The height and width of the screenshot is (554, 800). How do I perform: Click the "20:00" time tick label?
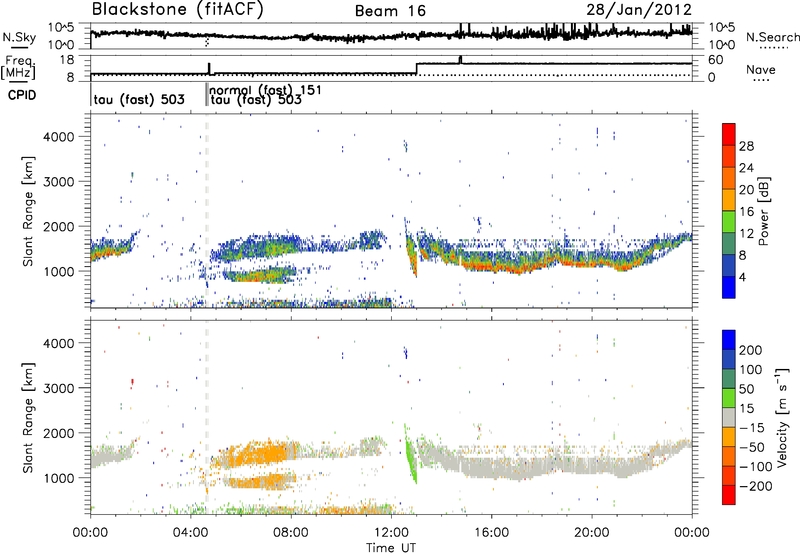tap(592, 533)
